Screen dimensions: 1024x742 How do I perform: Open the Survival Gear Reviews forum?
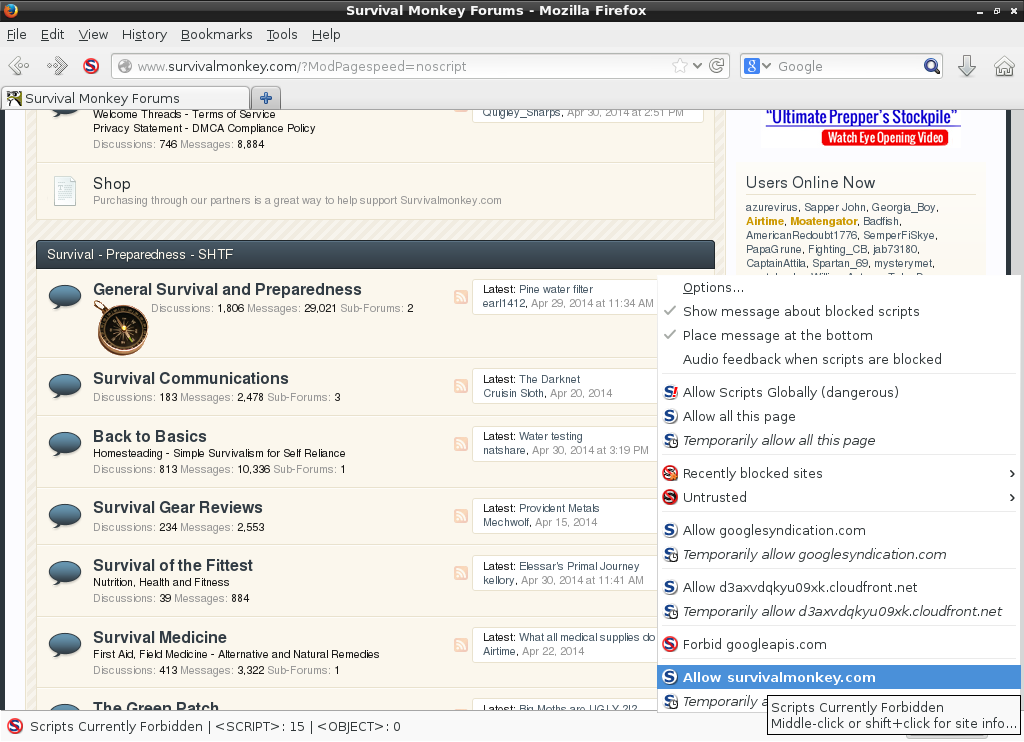(178, 508)
